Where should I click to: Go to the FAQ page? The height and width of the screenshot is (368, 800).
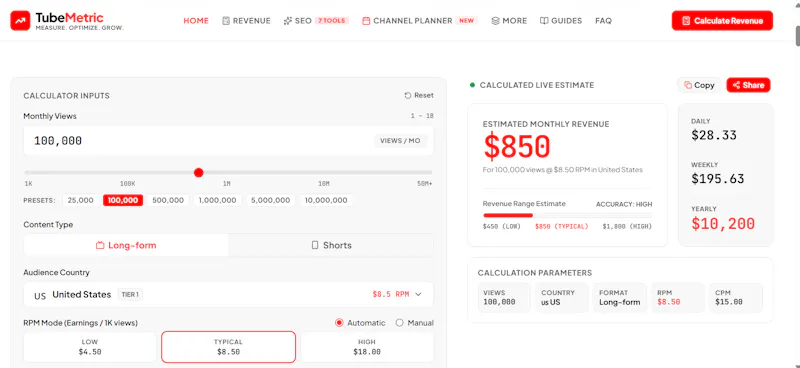click(603, 21)
